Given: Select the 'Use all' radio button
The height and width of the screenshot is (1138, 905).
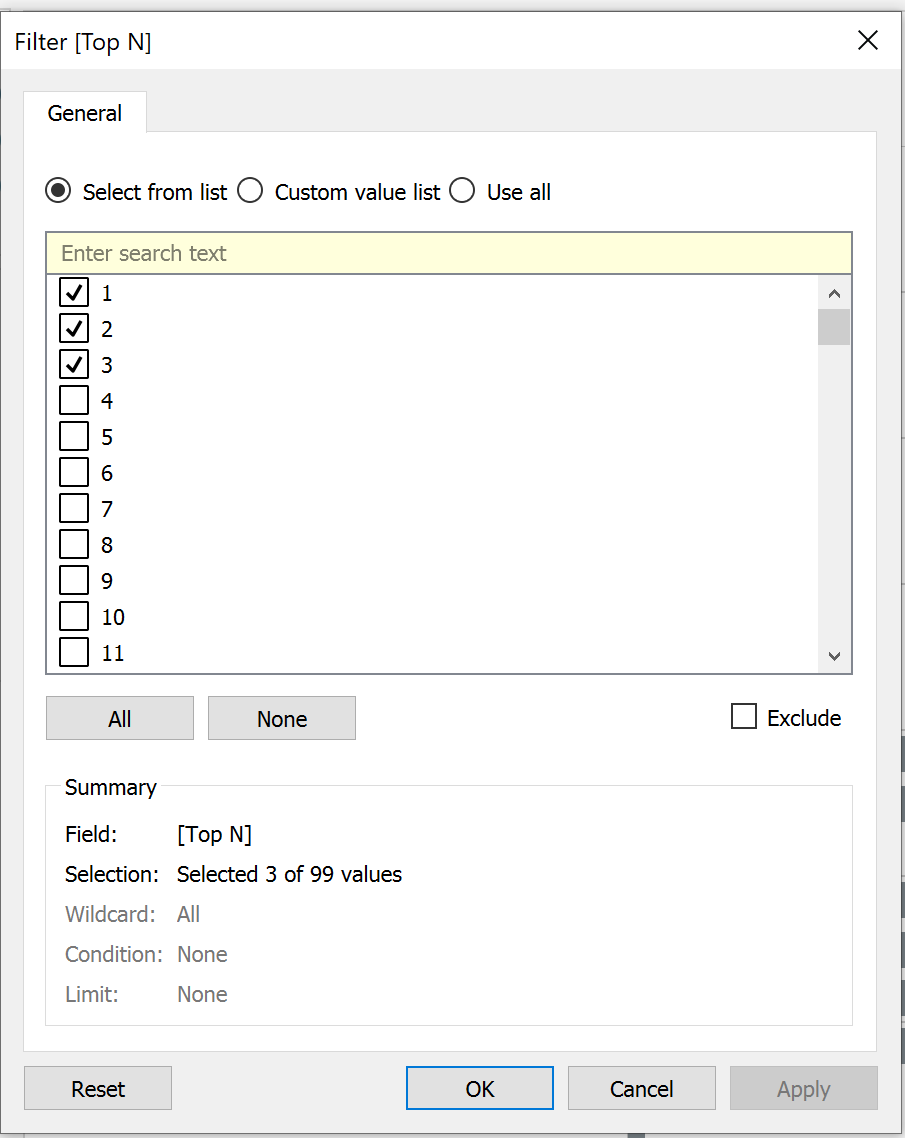Looking at the screenshot, I should [462, 191].
